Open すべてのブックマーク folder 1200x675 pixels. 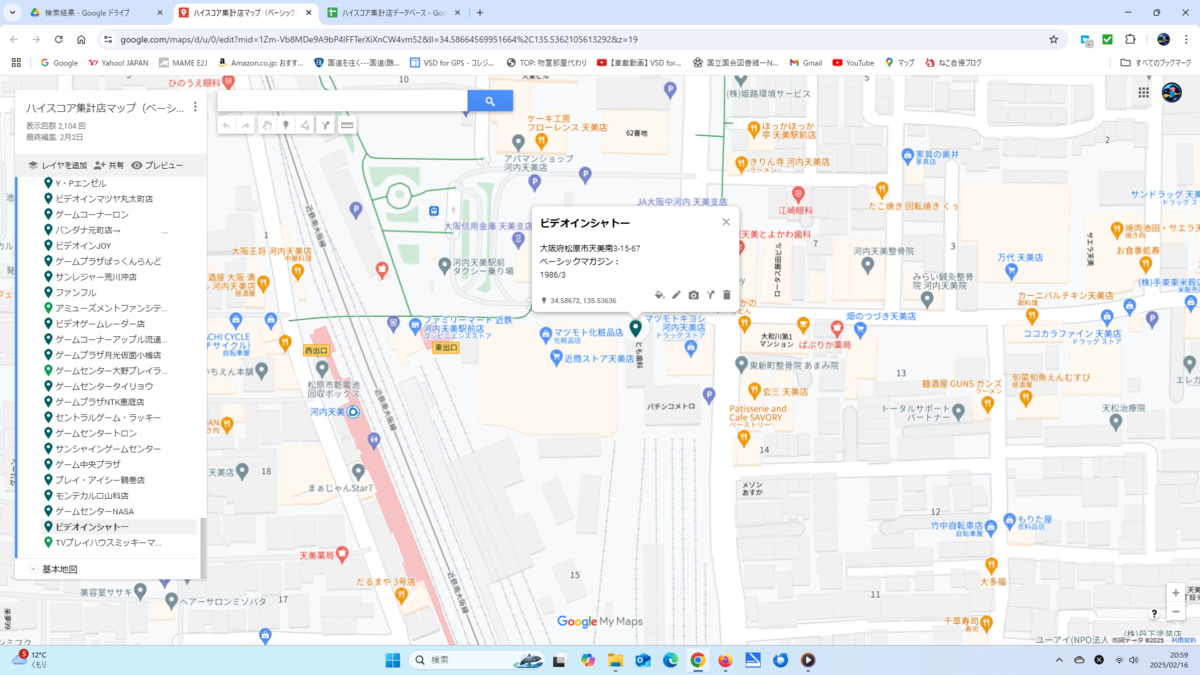tap(1156, 62)
